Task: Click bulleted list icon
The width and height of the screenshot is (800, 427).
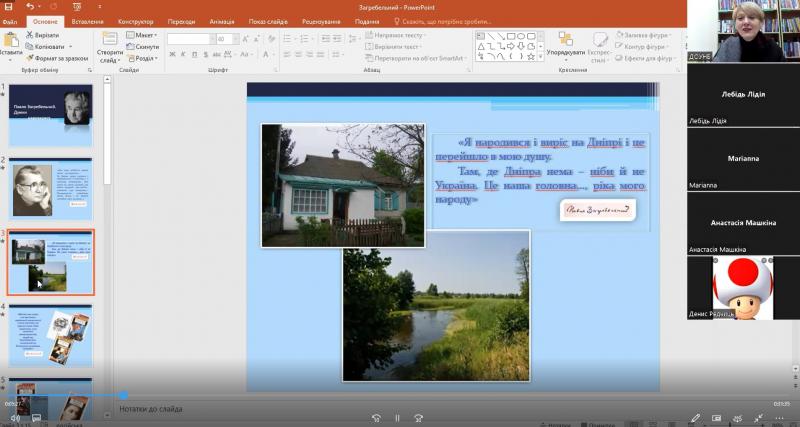Action: coord(289,39)
